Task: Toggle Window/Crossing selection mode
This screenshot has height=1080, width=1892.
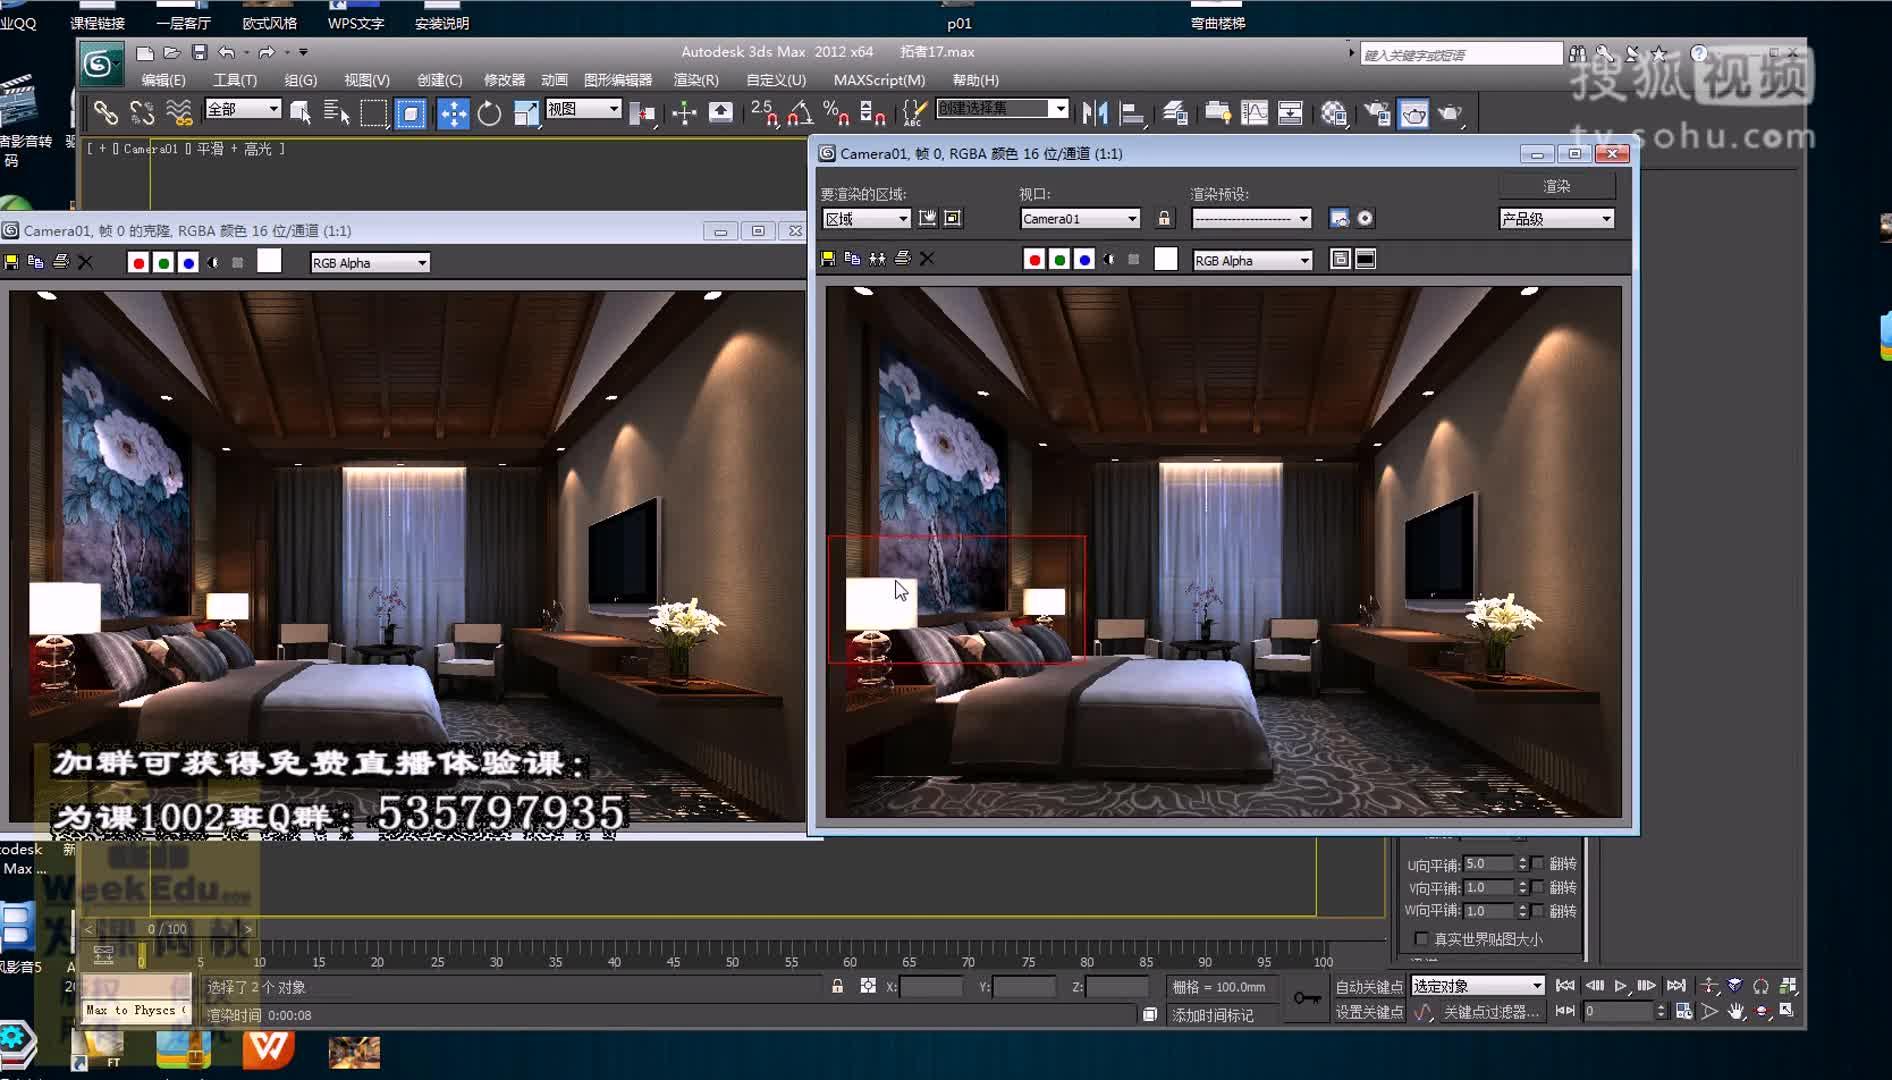Action: [x=411, y=113]
